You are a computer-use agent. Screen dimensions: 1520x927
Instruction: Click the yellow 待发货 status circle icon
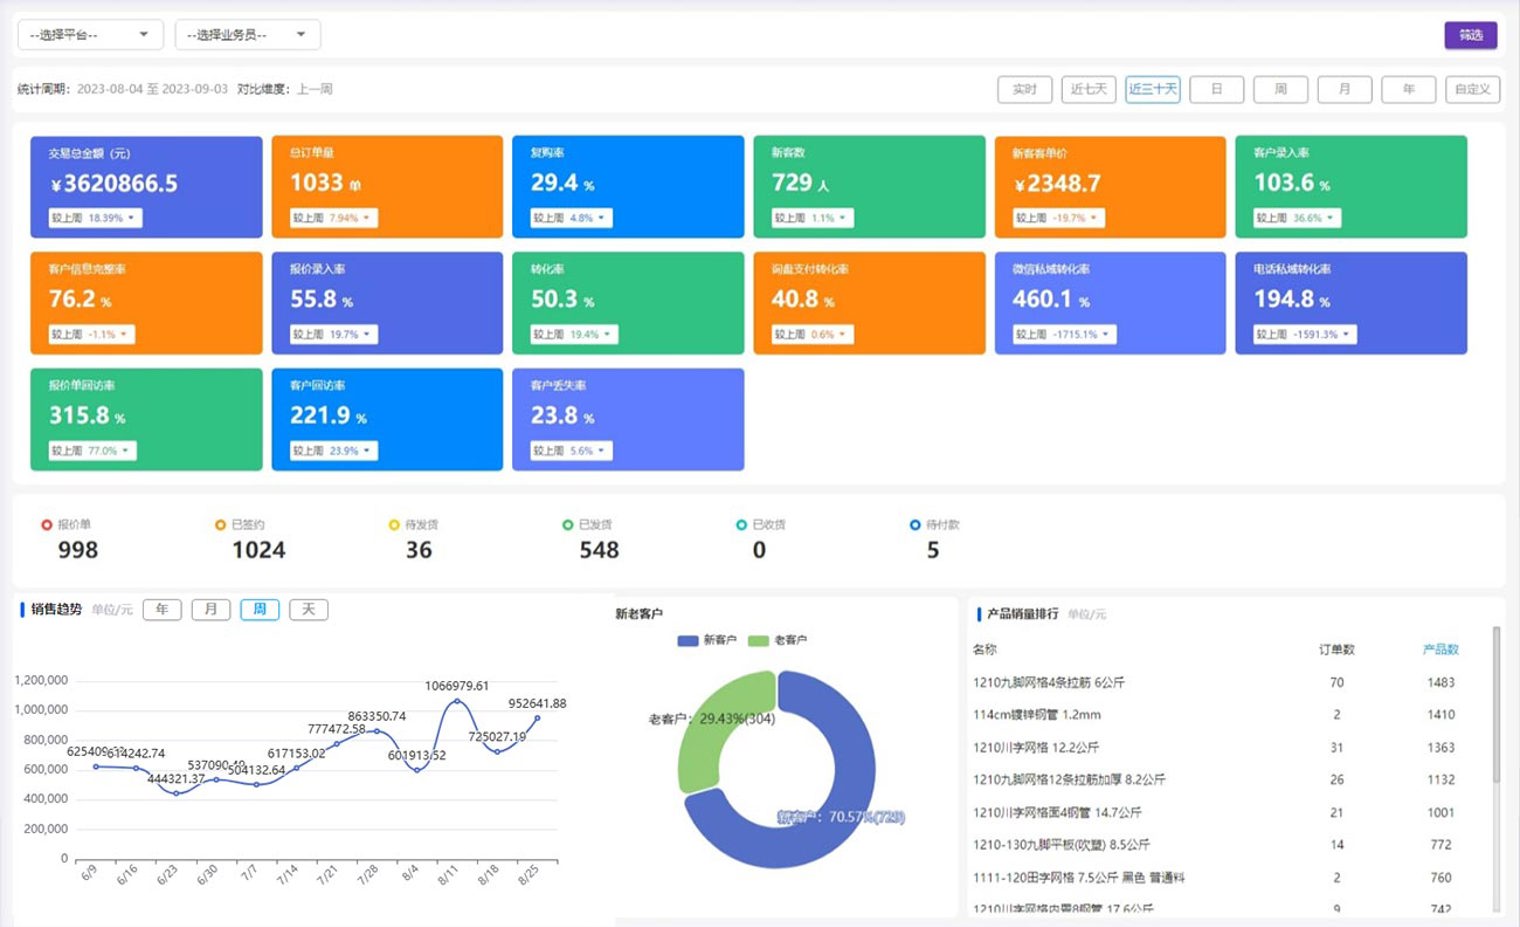point(394,525)
